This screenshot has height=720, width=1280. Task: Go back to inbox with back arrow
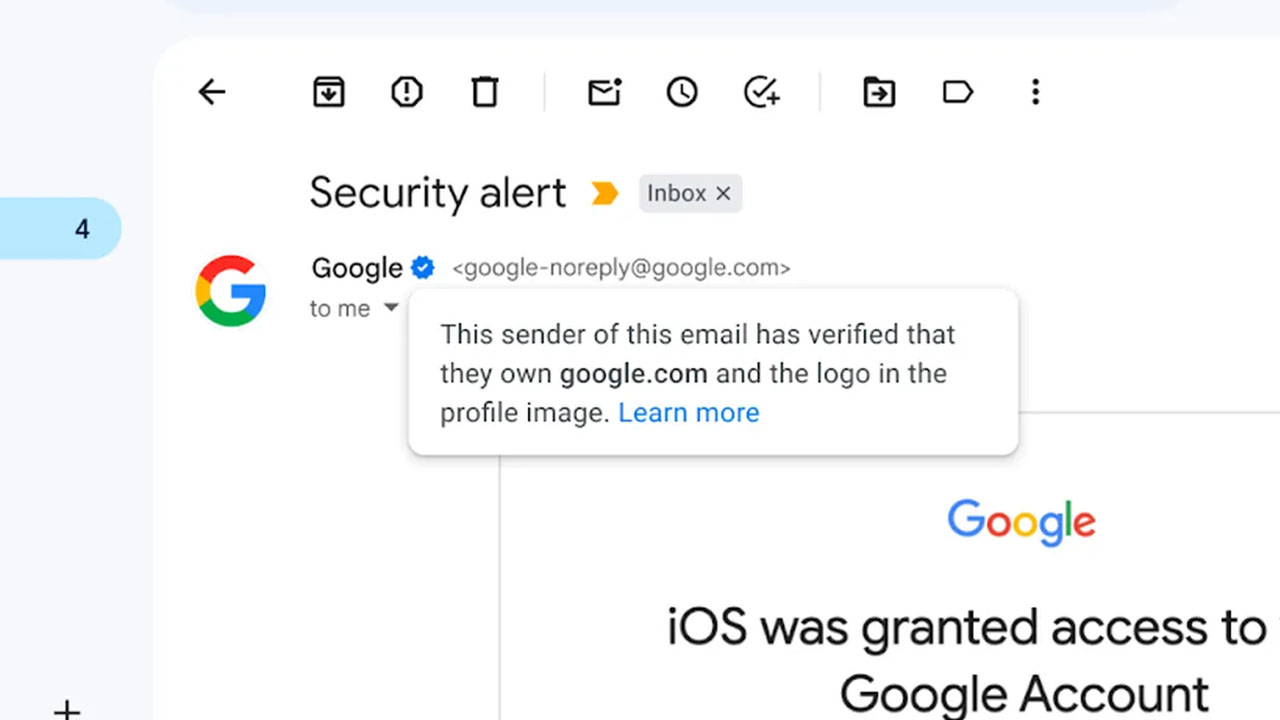pyautogui.click(x=212, y=93)
